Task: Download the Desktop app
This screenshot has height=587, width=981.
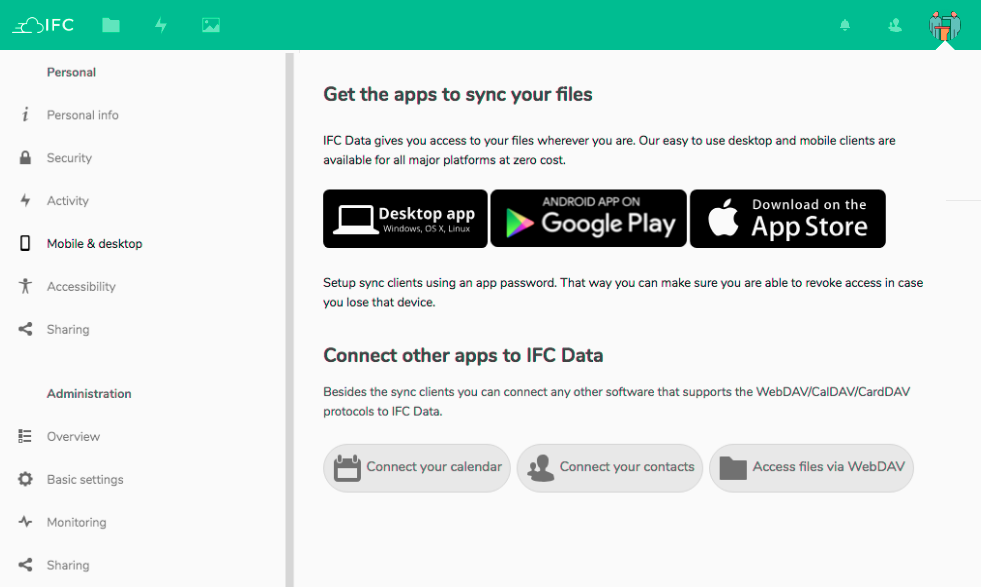Action: (x=405, y=219)
